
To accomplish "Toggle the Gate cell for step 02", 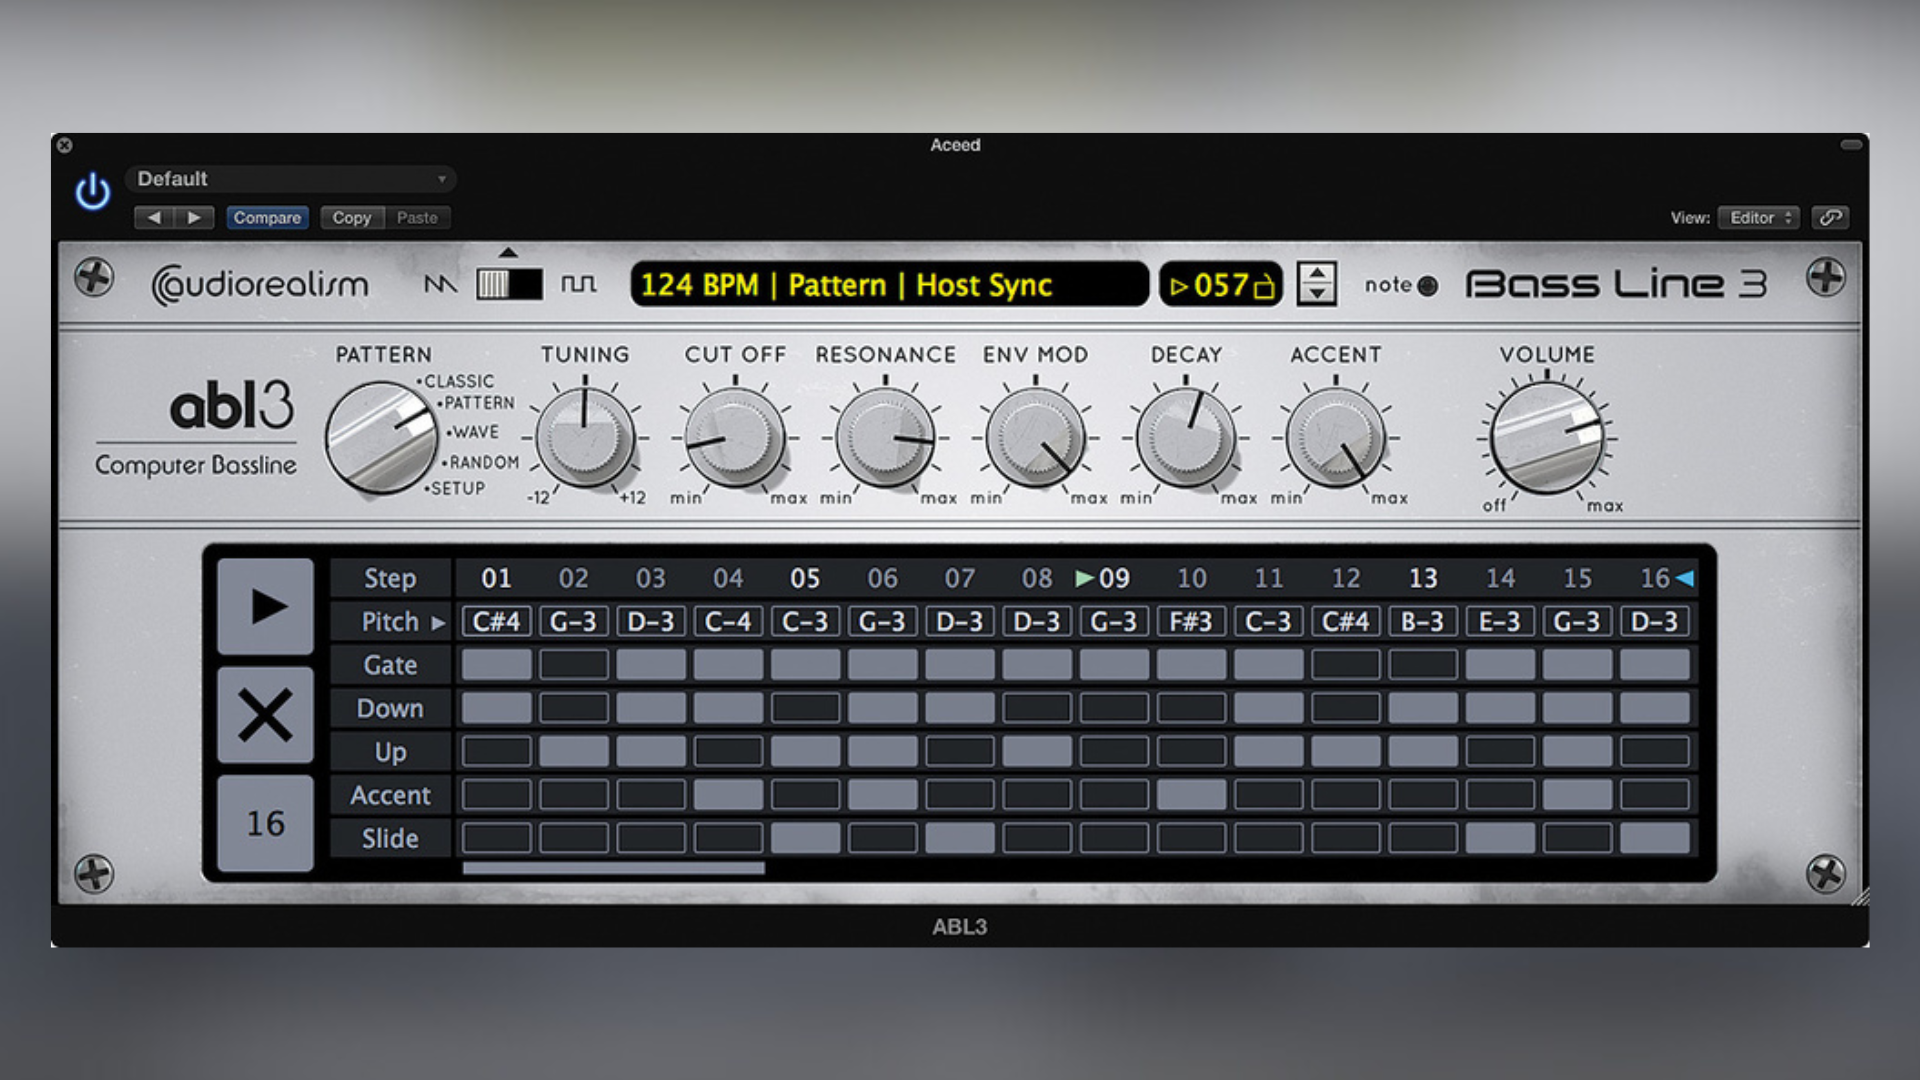I will coord(573,664).
